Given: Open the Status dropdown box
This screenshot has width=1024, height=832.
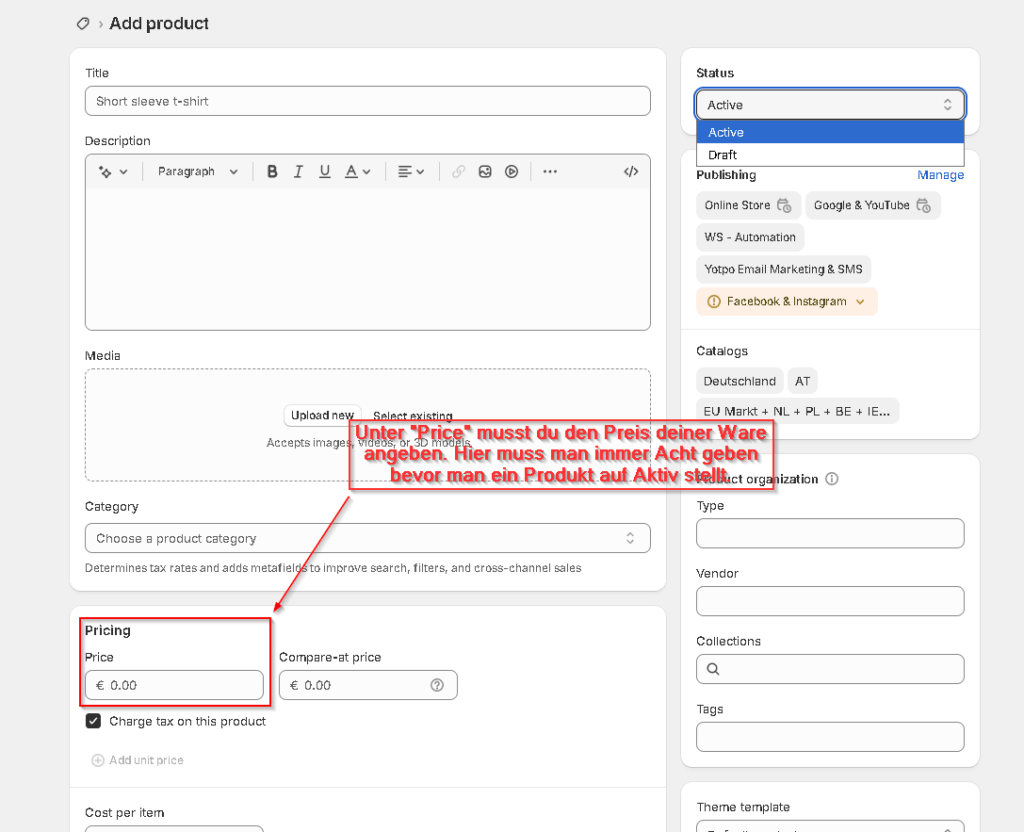Looking at the screenshot, I should click(830, 104).
